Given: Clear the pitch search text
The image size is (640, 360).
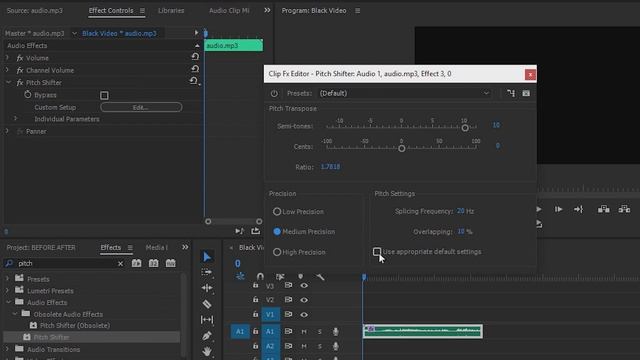Looking at the screenshot, I should (x=120, y=264).
